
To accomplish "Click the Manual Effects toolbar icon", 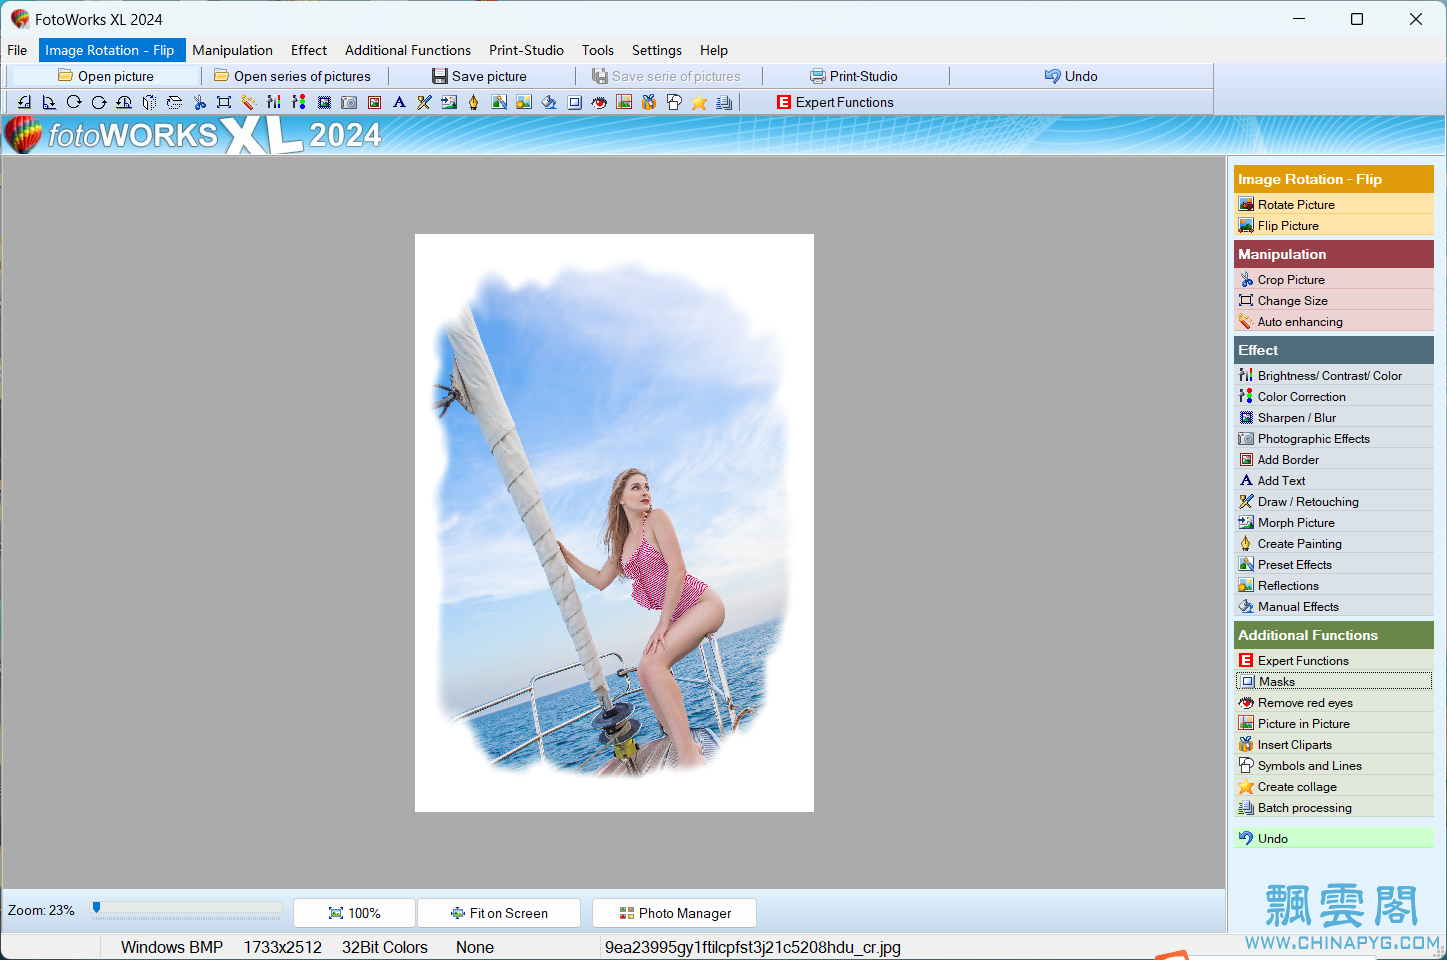I will point(549,102).
